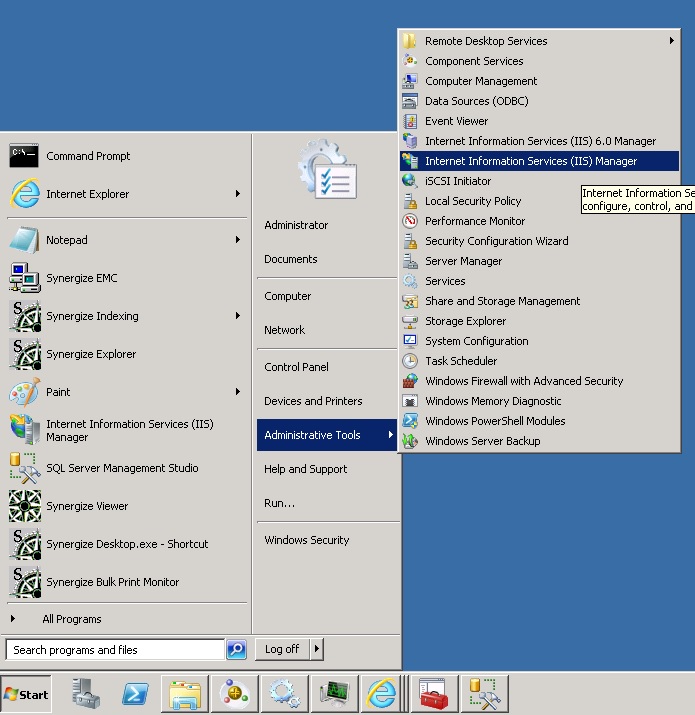The image size is (695, 715).
Task: Click the Log off button
Action: (x=282, y=648)
